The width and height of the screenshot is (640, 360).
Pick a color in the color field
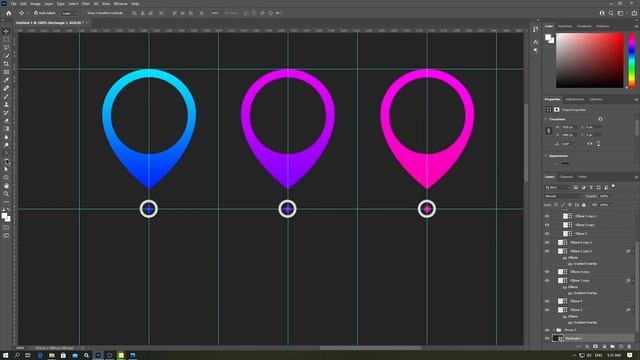point(590,60)
